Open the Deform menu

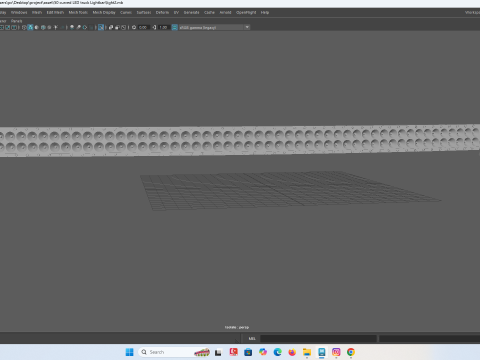coord(162,12)
